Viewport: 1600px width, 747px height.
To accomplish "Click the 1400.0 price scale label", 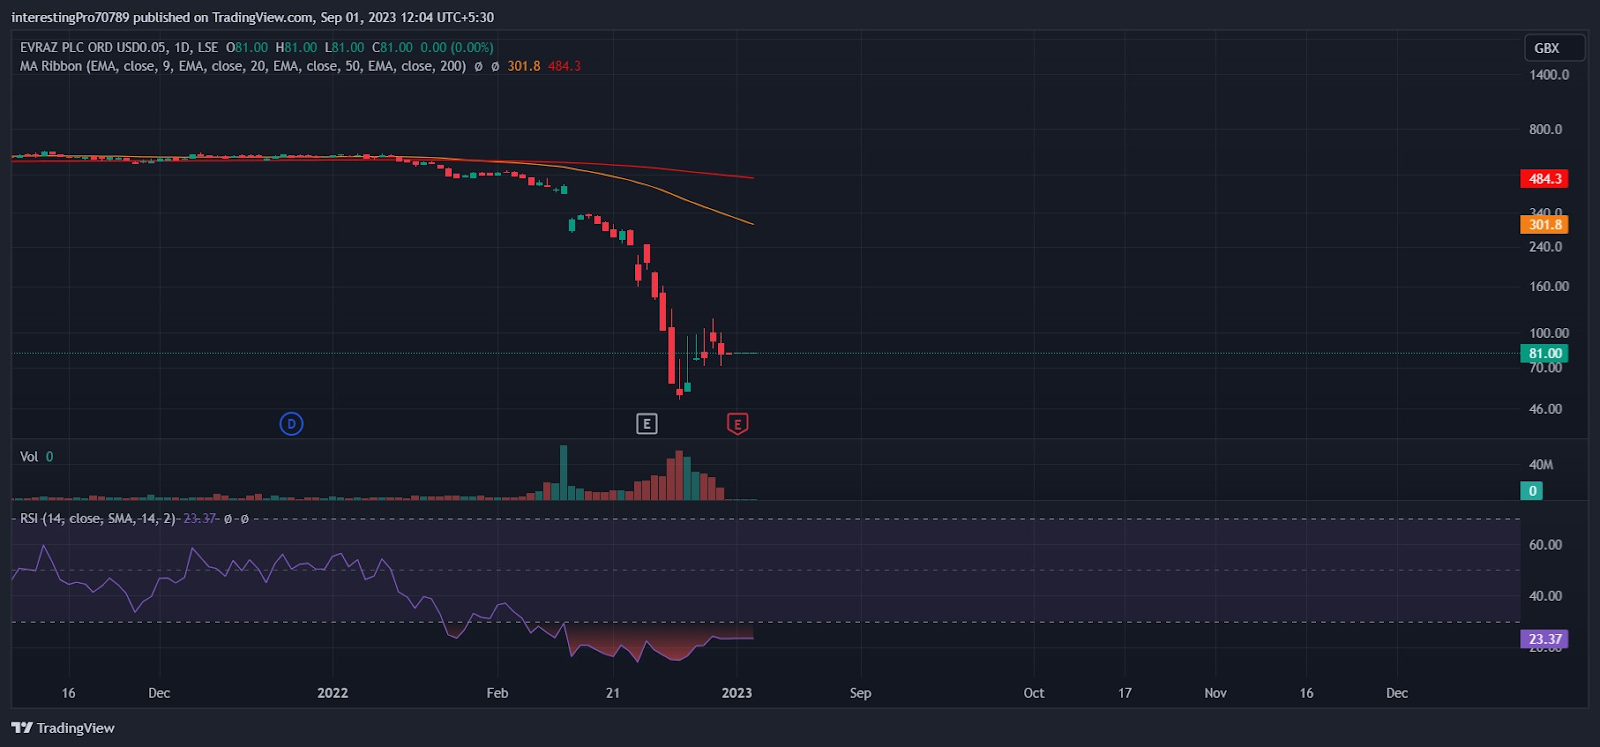I will [x=1549, y=75].
